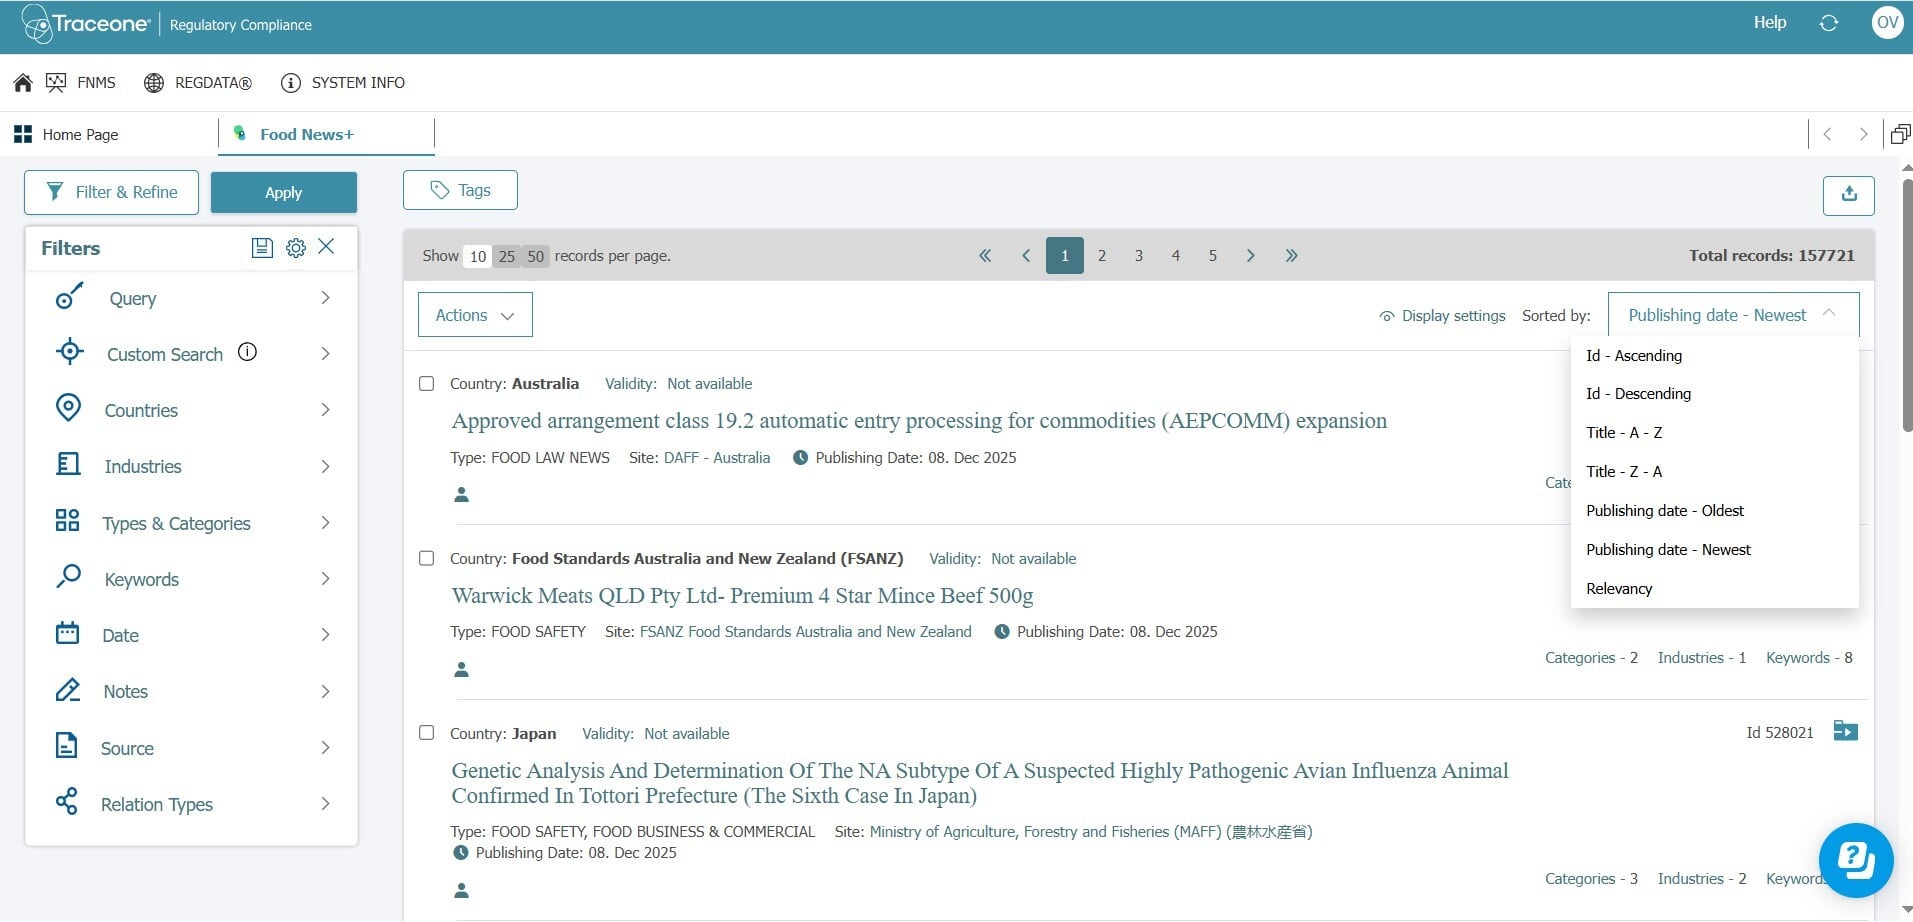Viewport: 1913px width, 922px height.
Task: Show 25 records per page
Action: [507, 257]
